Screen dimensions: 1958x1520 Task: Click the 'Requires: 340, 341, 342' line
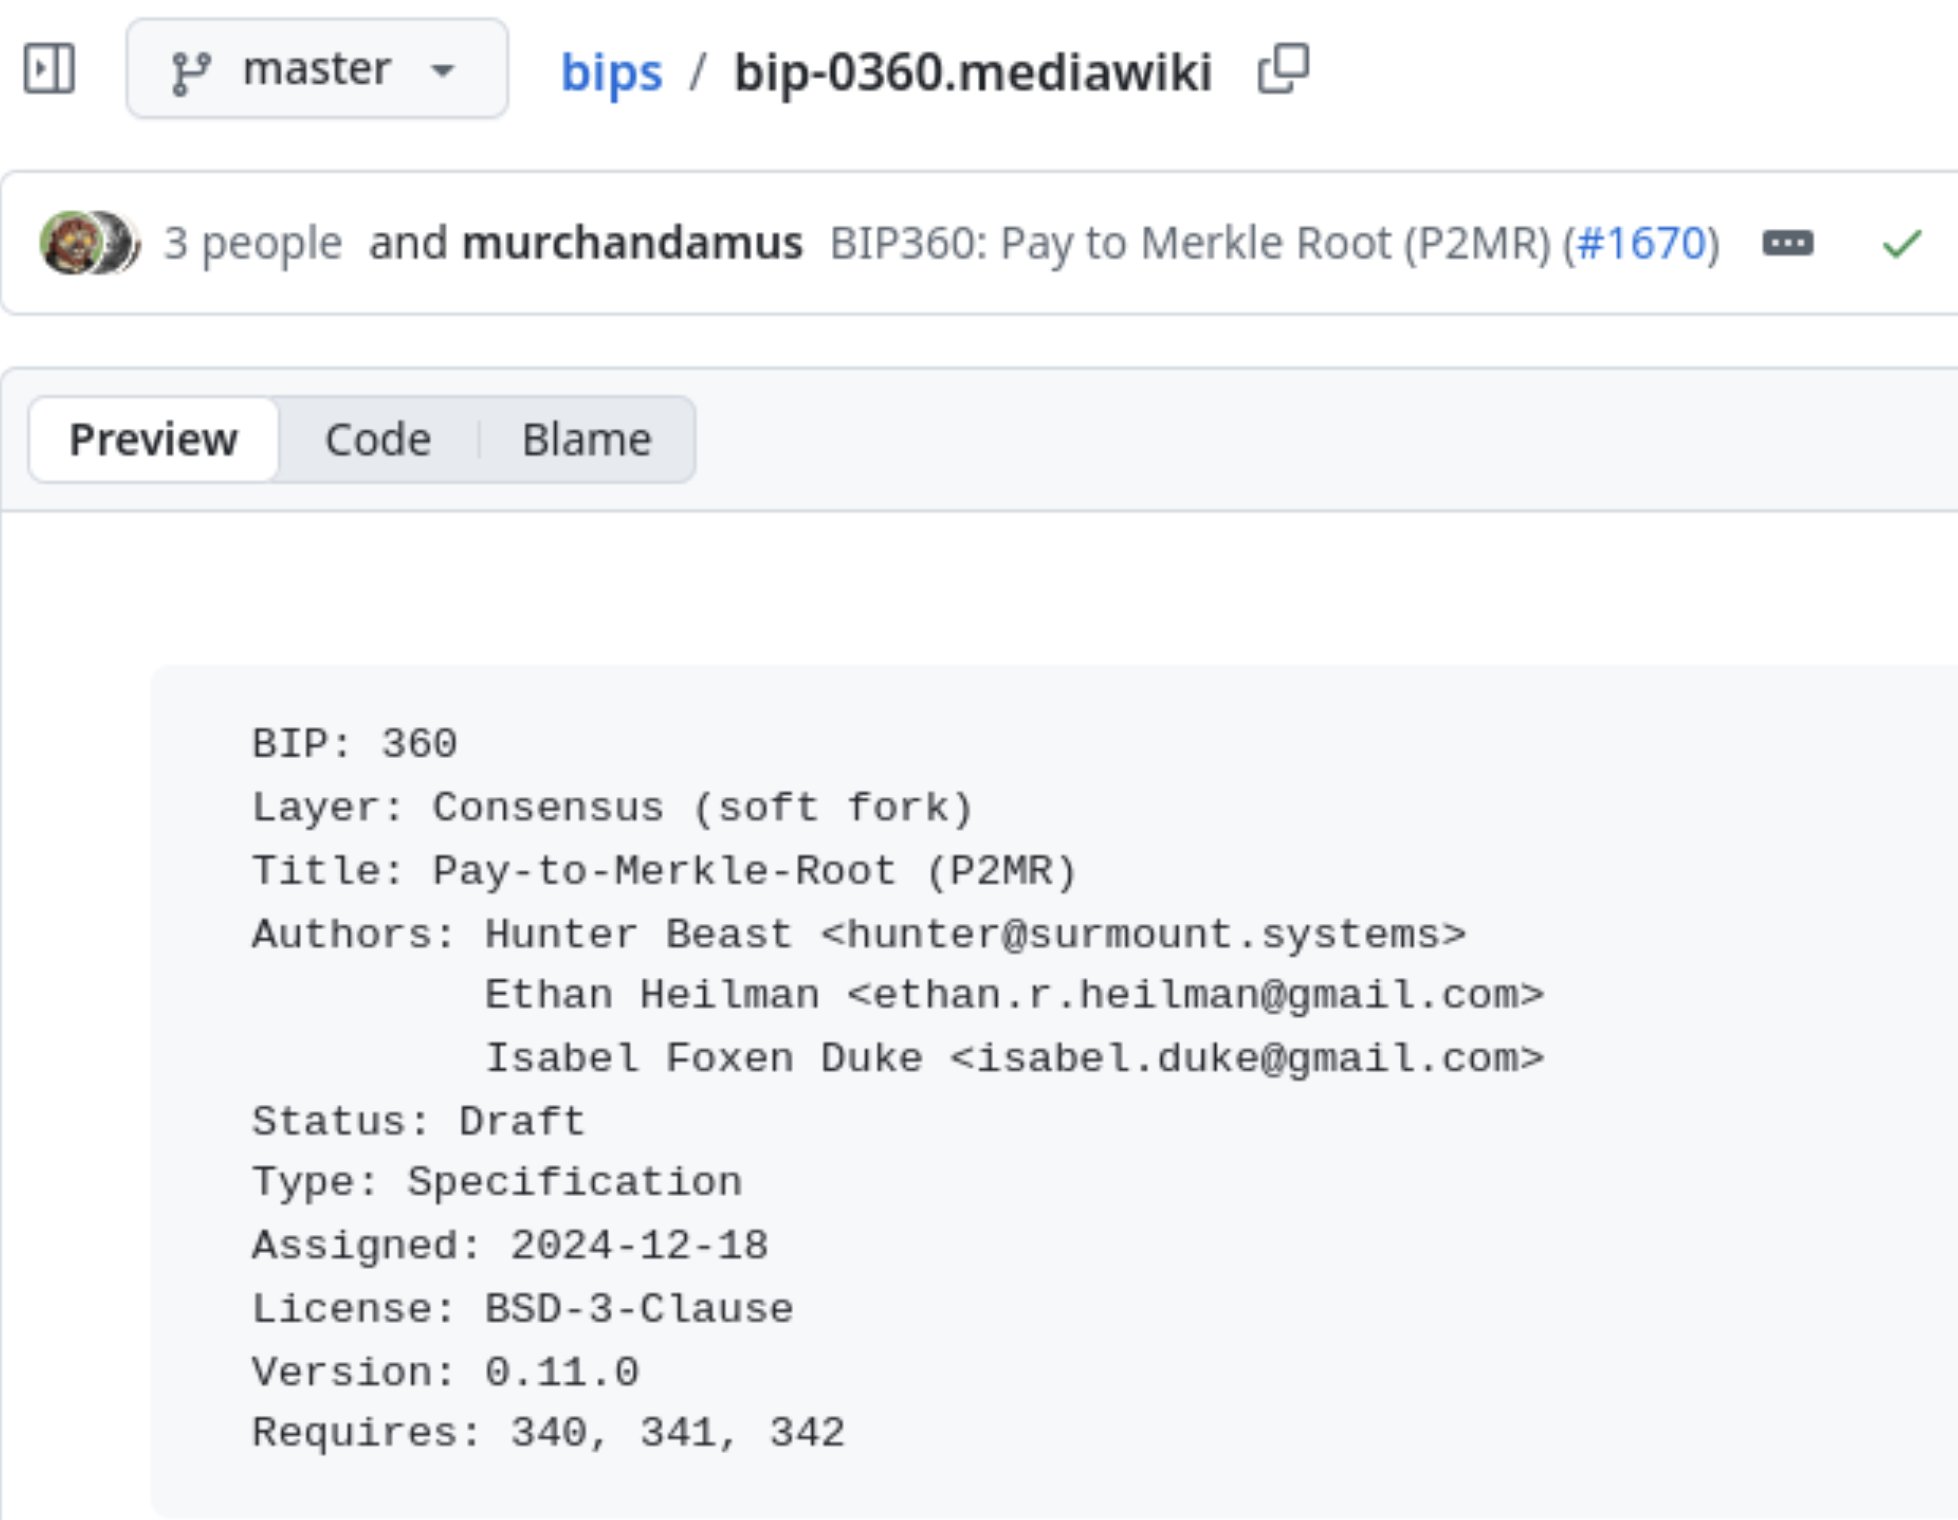tap(548, 1432)
